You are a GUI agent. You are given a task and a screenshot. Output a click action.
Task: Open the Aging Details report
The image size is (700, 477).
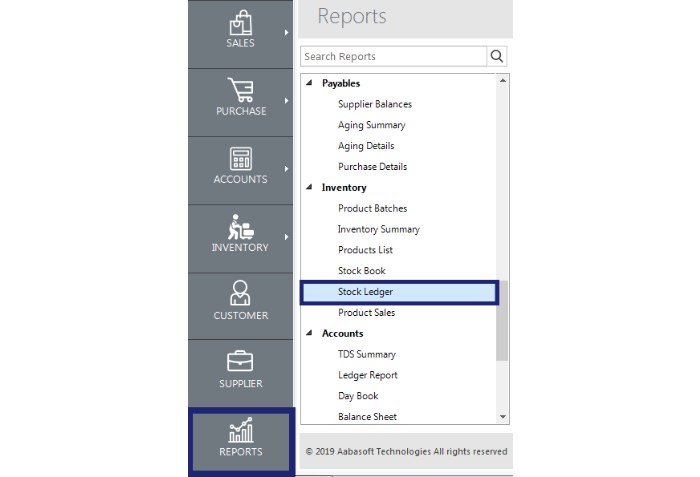click(x=366, y=146)
